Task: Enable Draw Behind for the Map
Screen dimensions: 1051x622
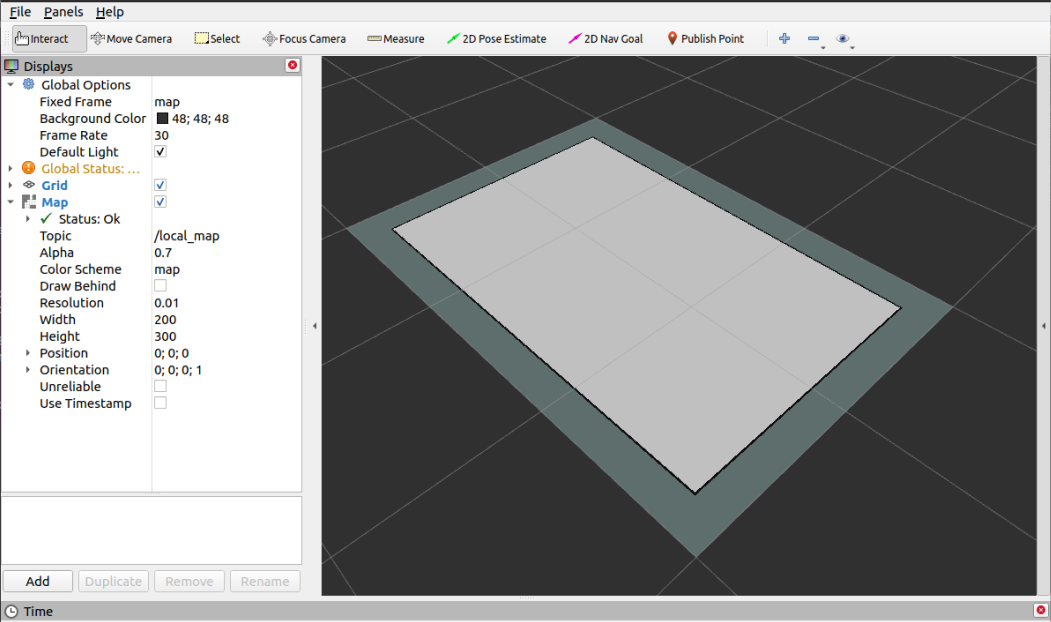Action: pyautogui.click(x=160, y=285)
